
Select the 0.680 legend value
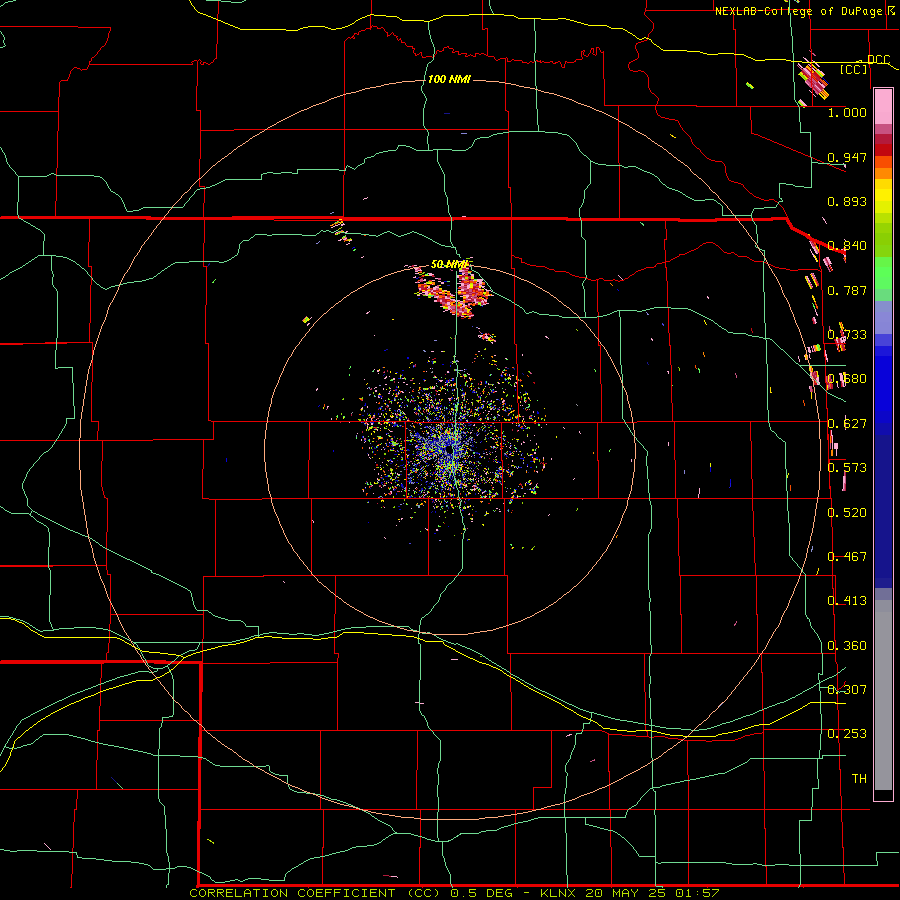click(x=847, y=378)
